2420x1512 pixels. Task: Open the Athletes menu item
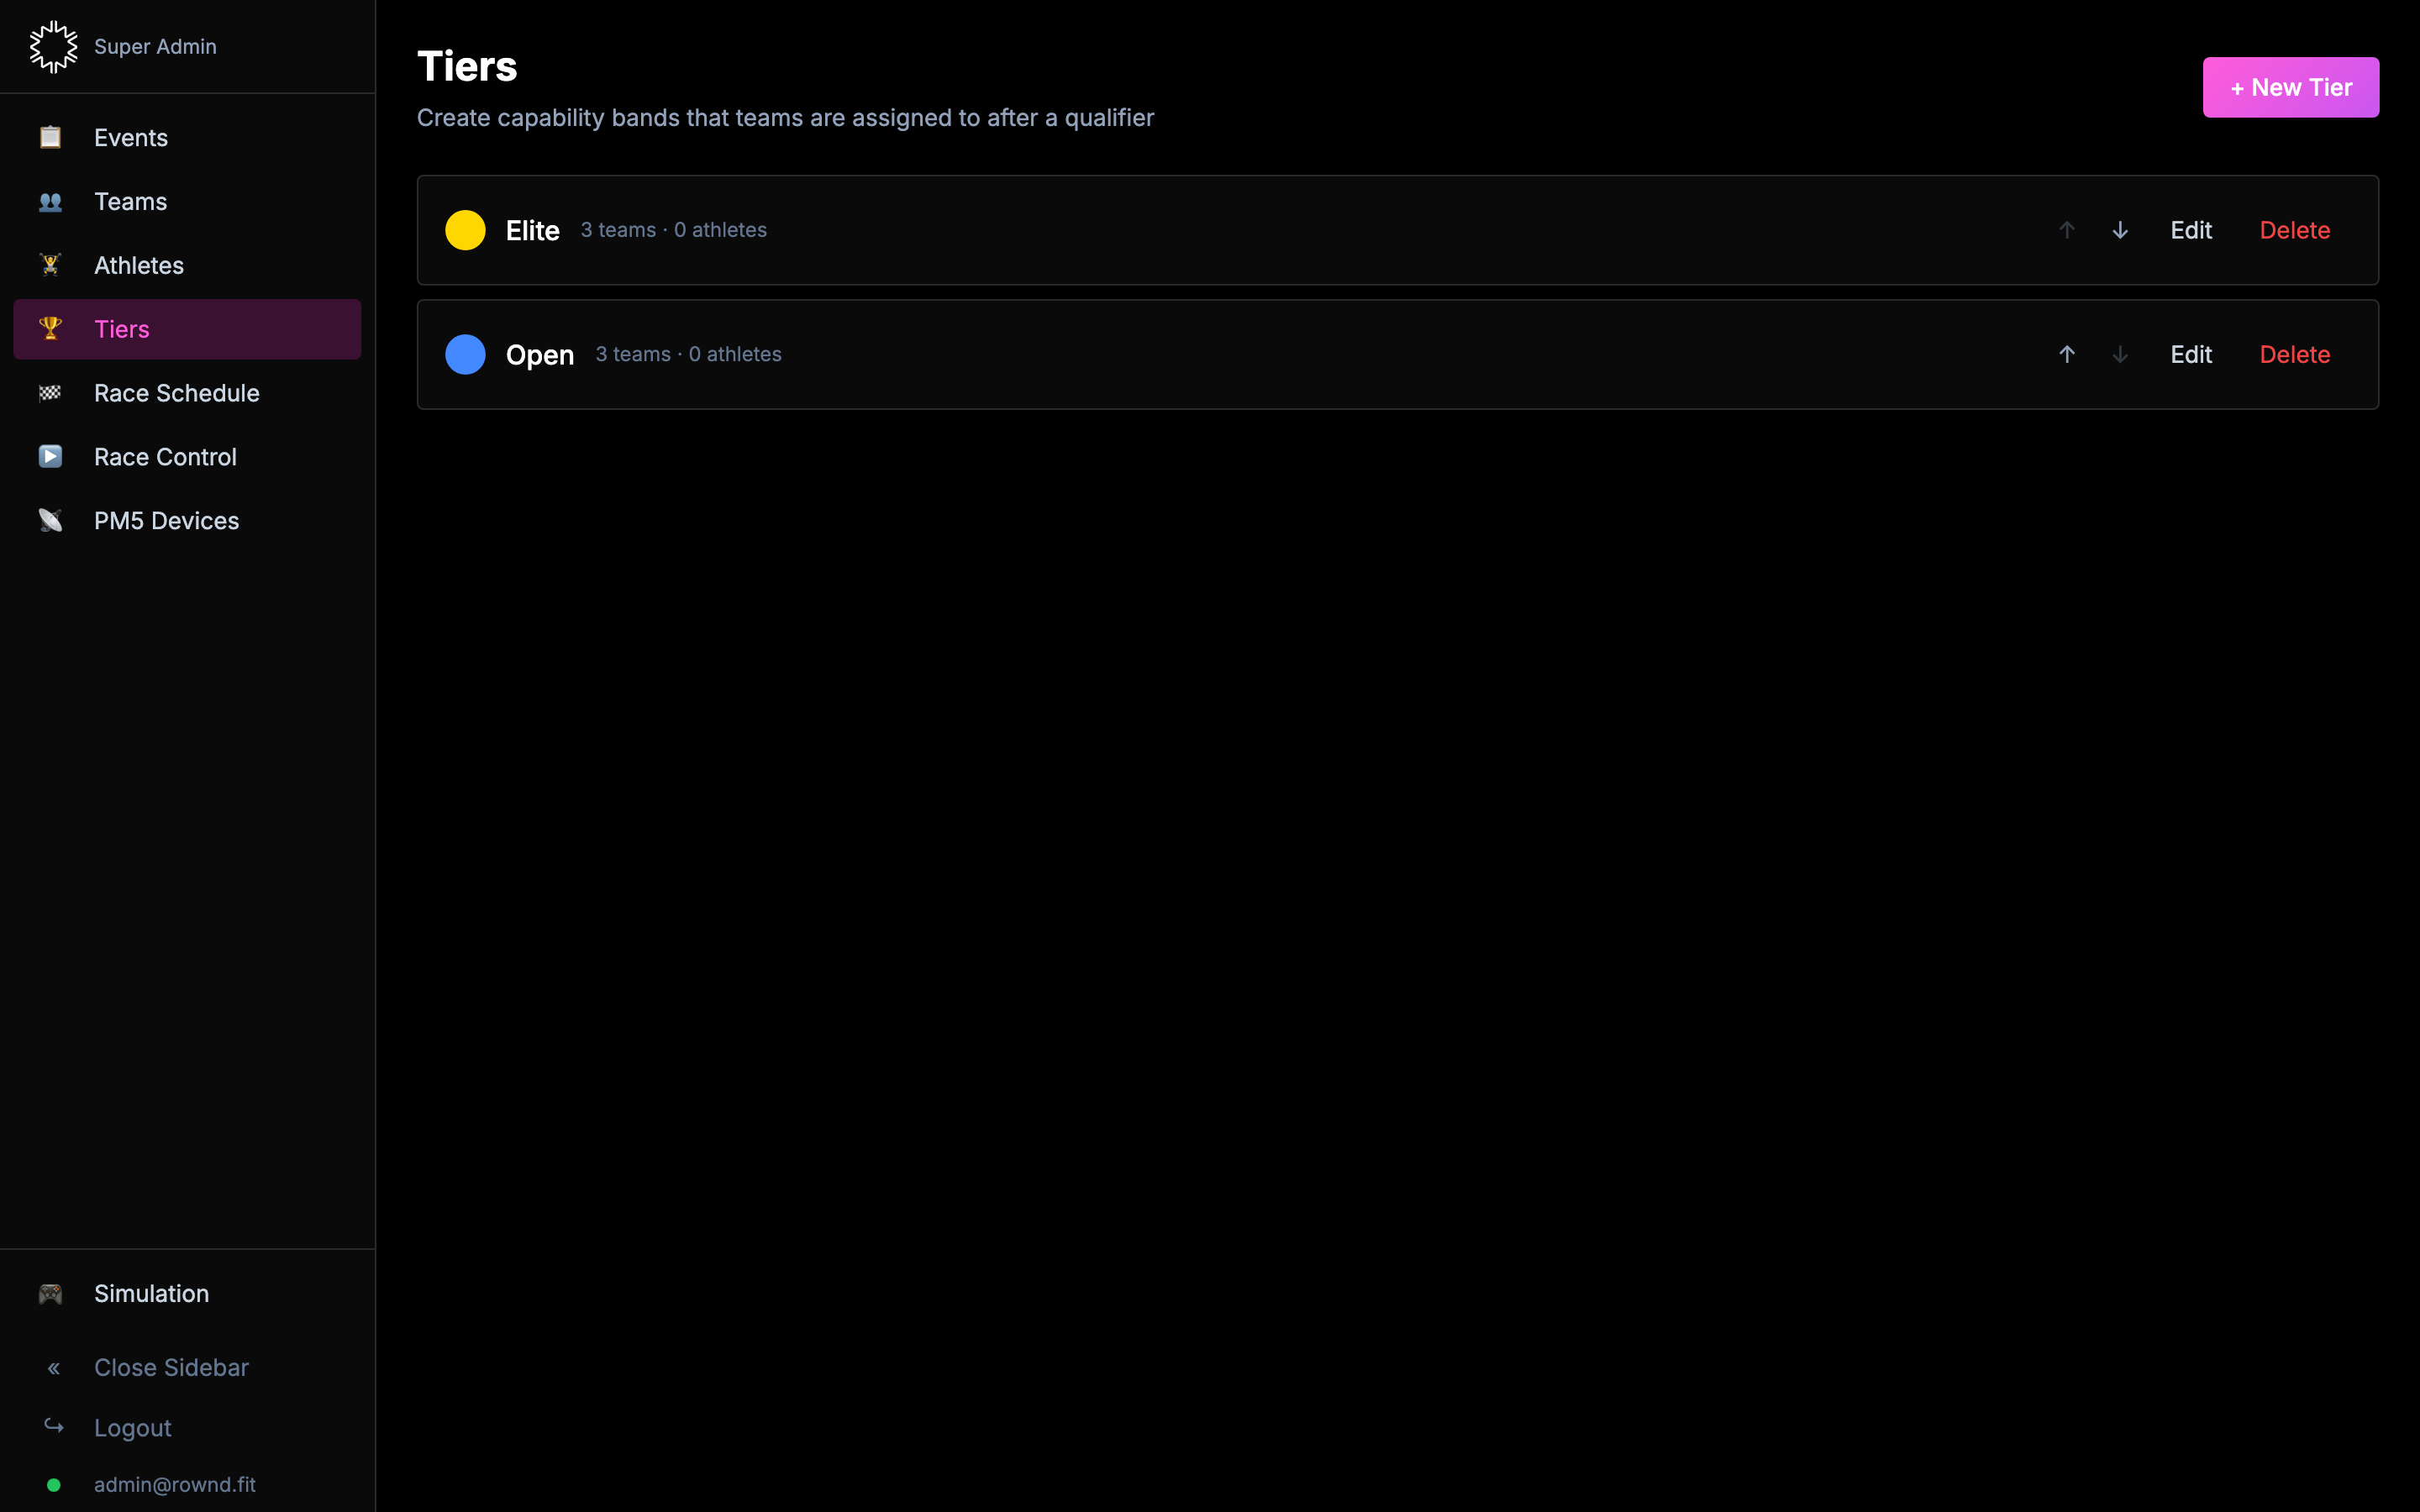coord(139,266)
